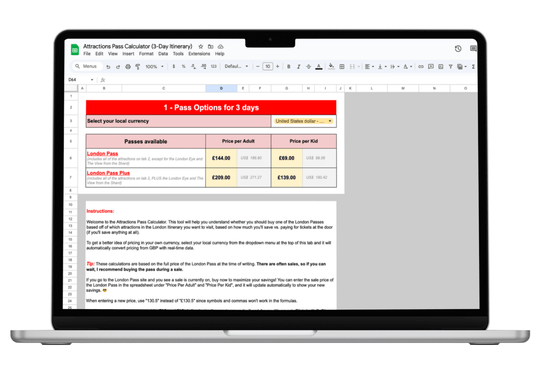This screenshot has width=540, height=371.
Task: Open the Default font dropdown
Action: tap(236, 66)
